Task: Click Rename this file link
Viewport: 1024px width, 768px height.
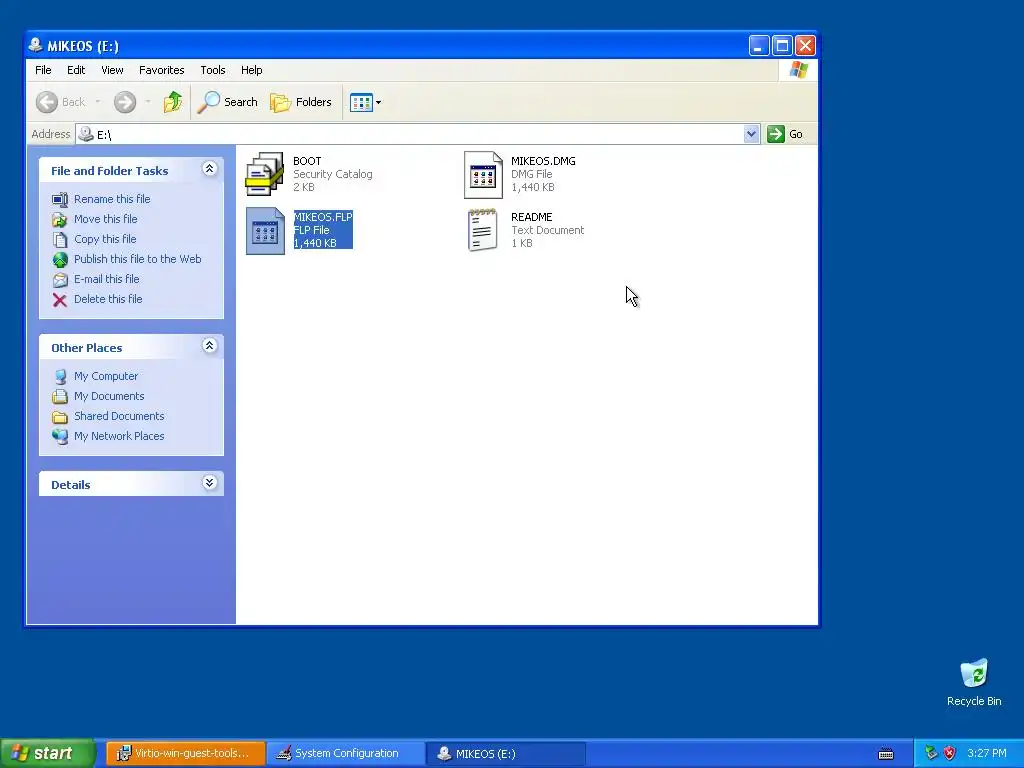Action: click(x=112, y=199)
